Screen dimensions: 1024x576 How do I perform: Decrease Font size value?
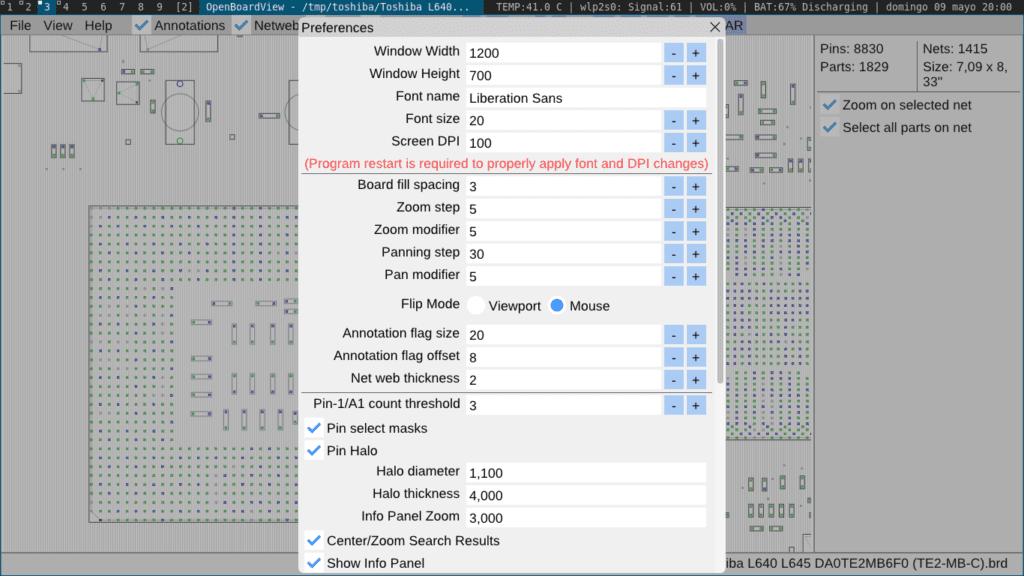click(673, 120)
